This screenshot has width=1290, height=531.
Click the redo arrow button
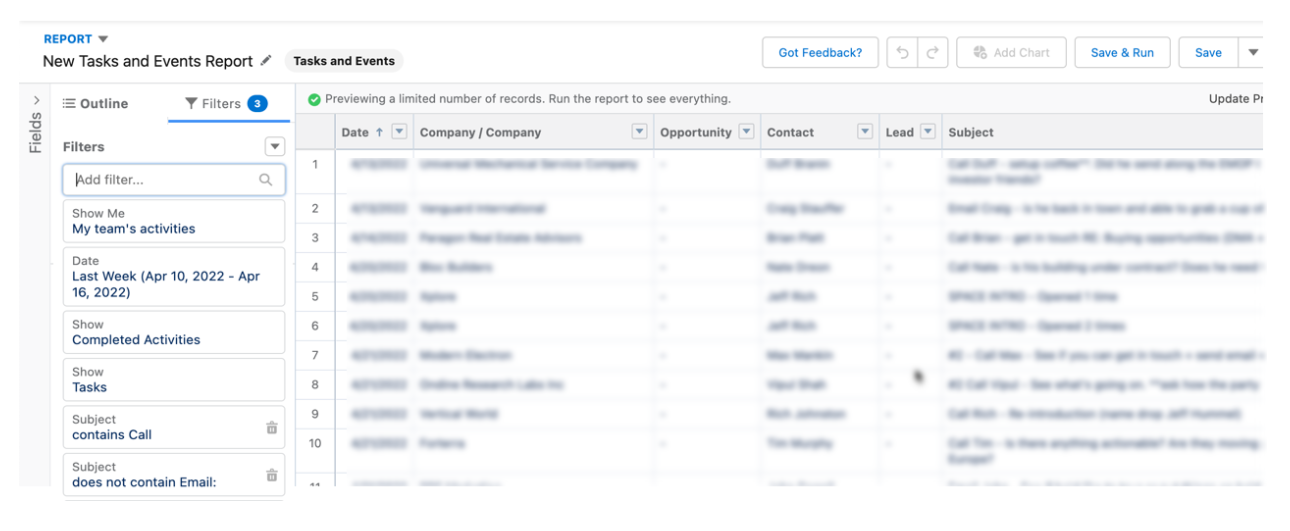click(932, 53)
